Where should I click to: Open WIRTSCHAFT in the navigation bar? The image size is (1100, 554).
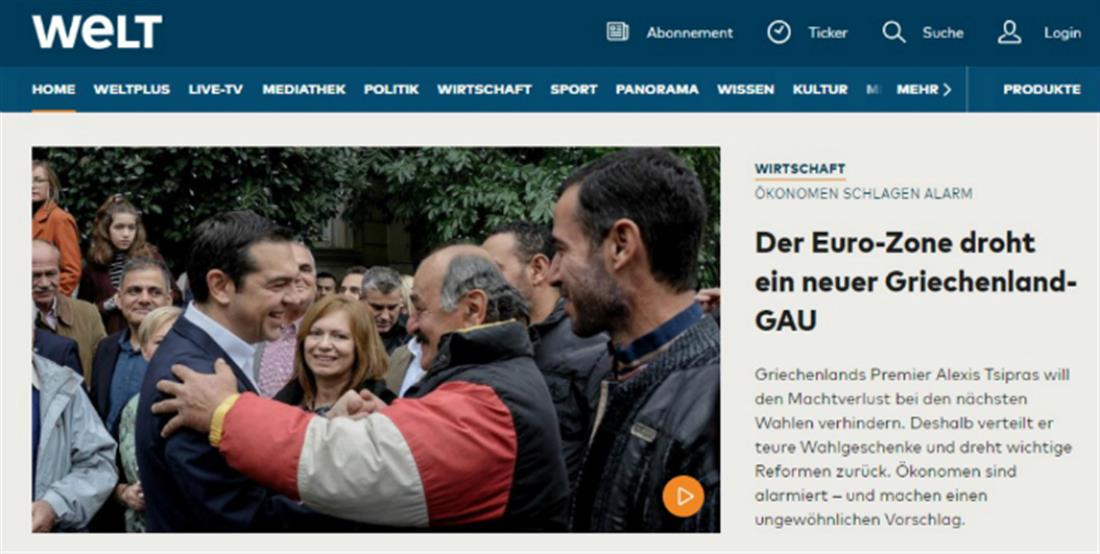(485, 90)
